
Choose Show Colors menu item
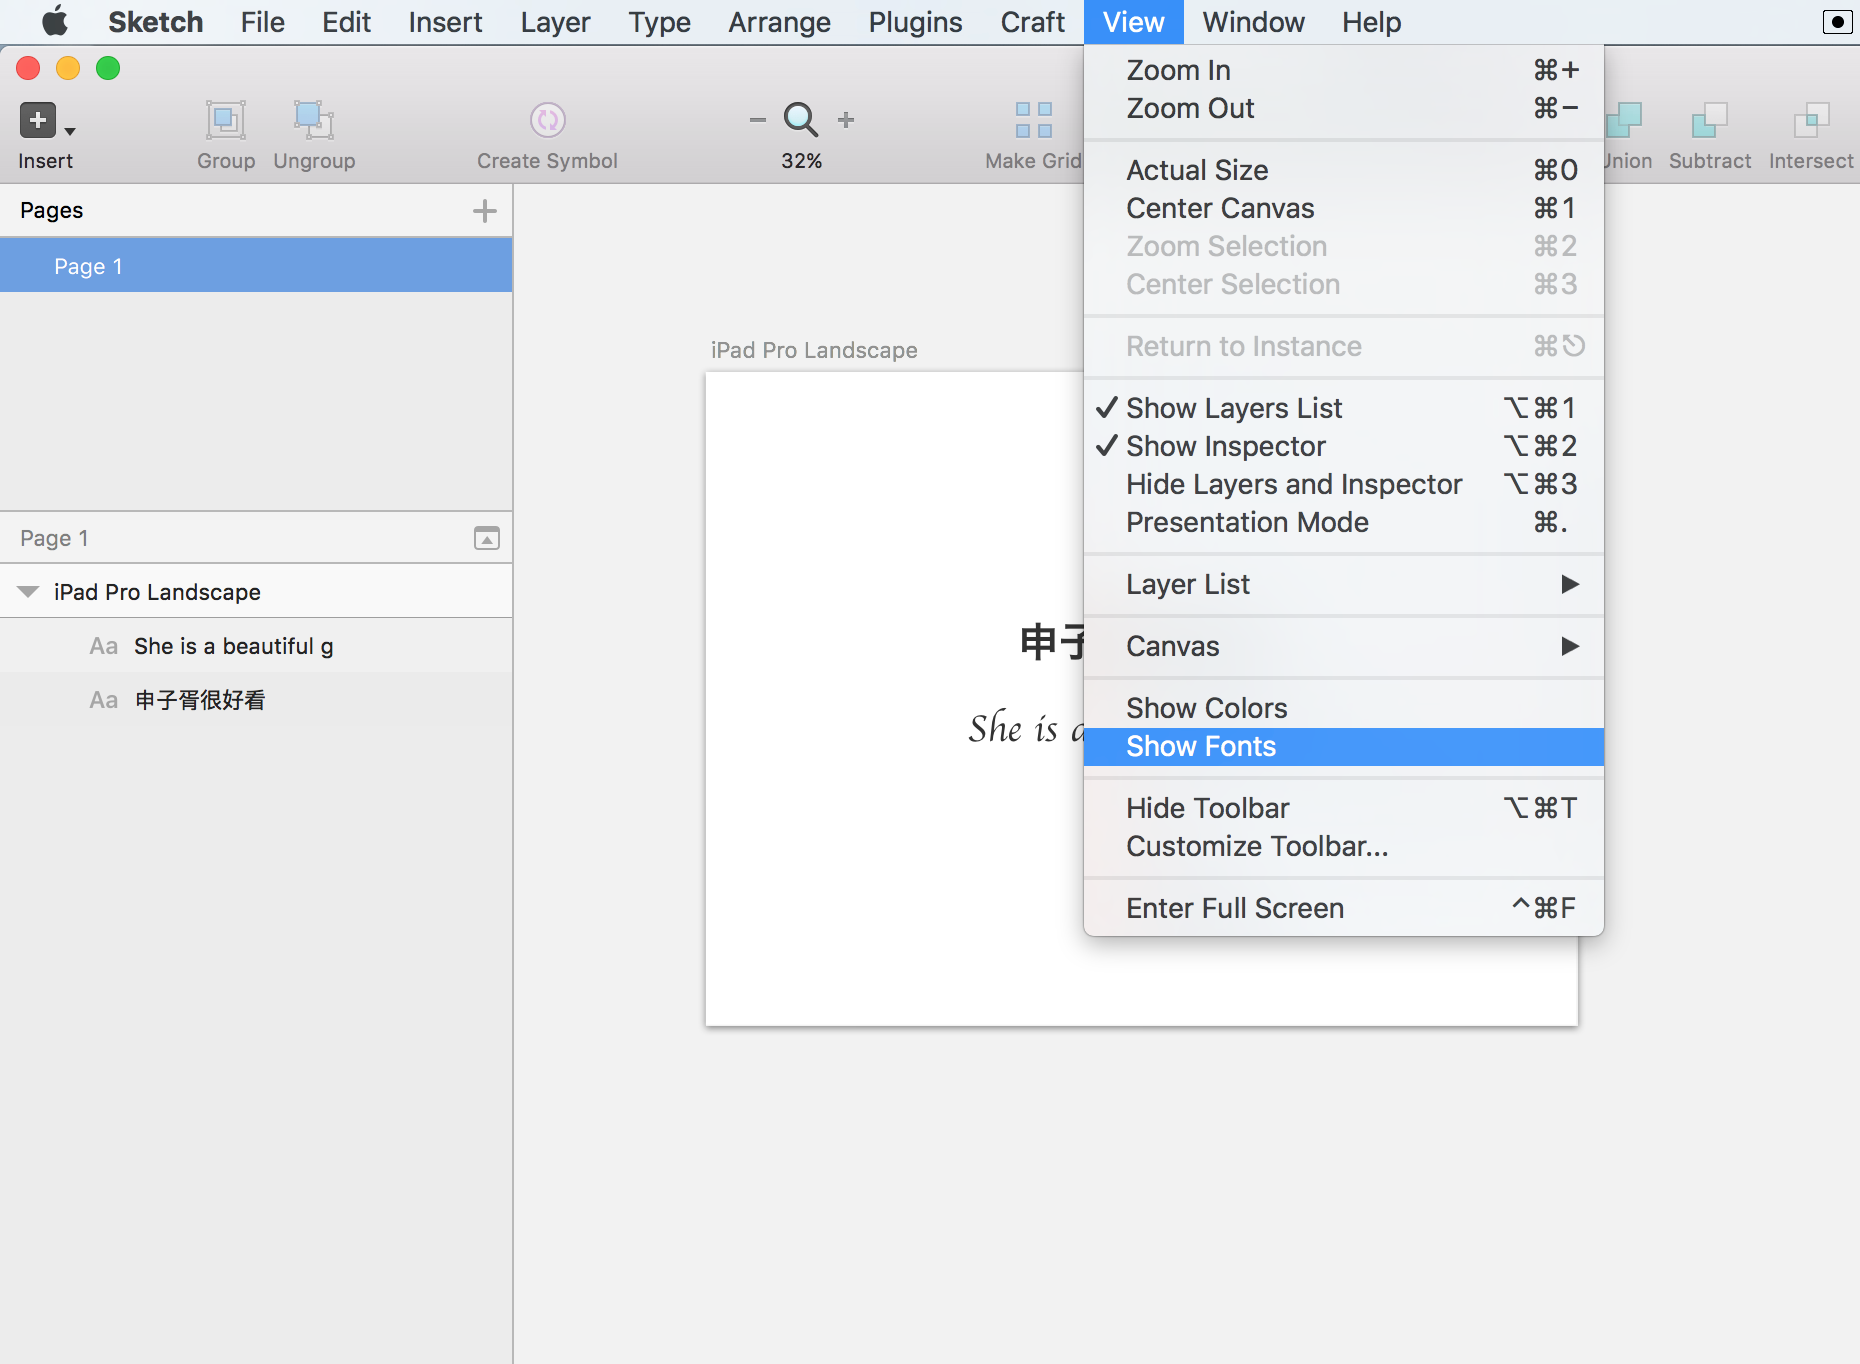pos(1344,708)
